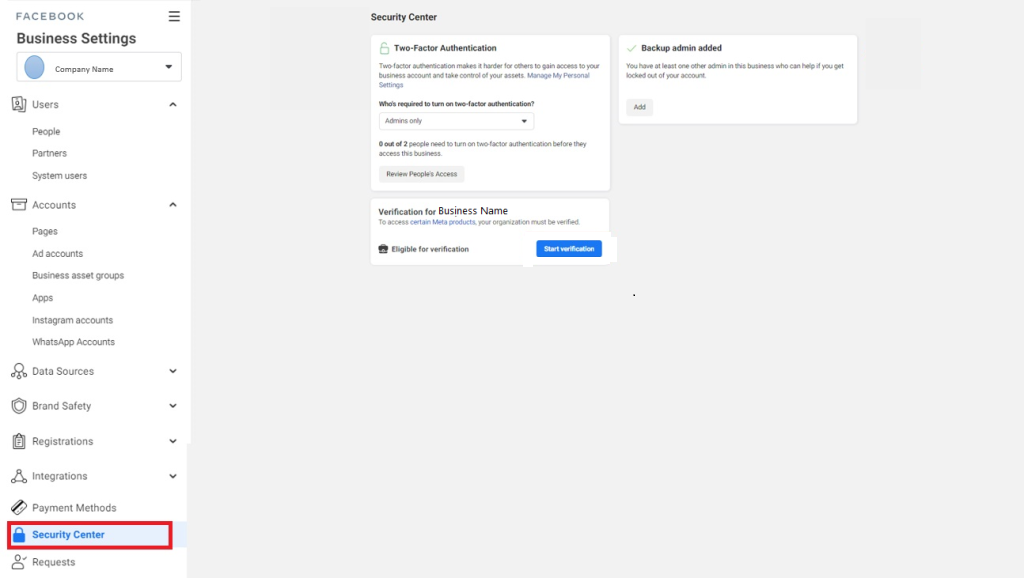Click the Users section icon
The image size is (1024, 578).
(x=19, y=104)
